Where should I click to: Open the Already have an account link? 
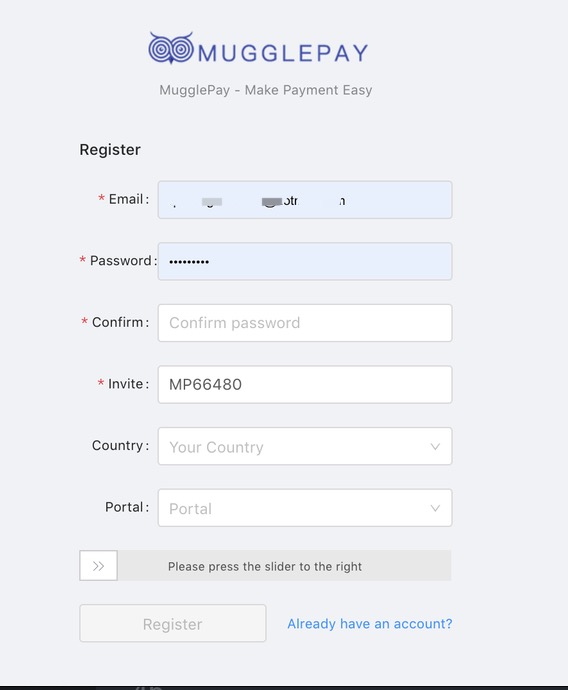[x=370, y=624]
